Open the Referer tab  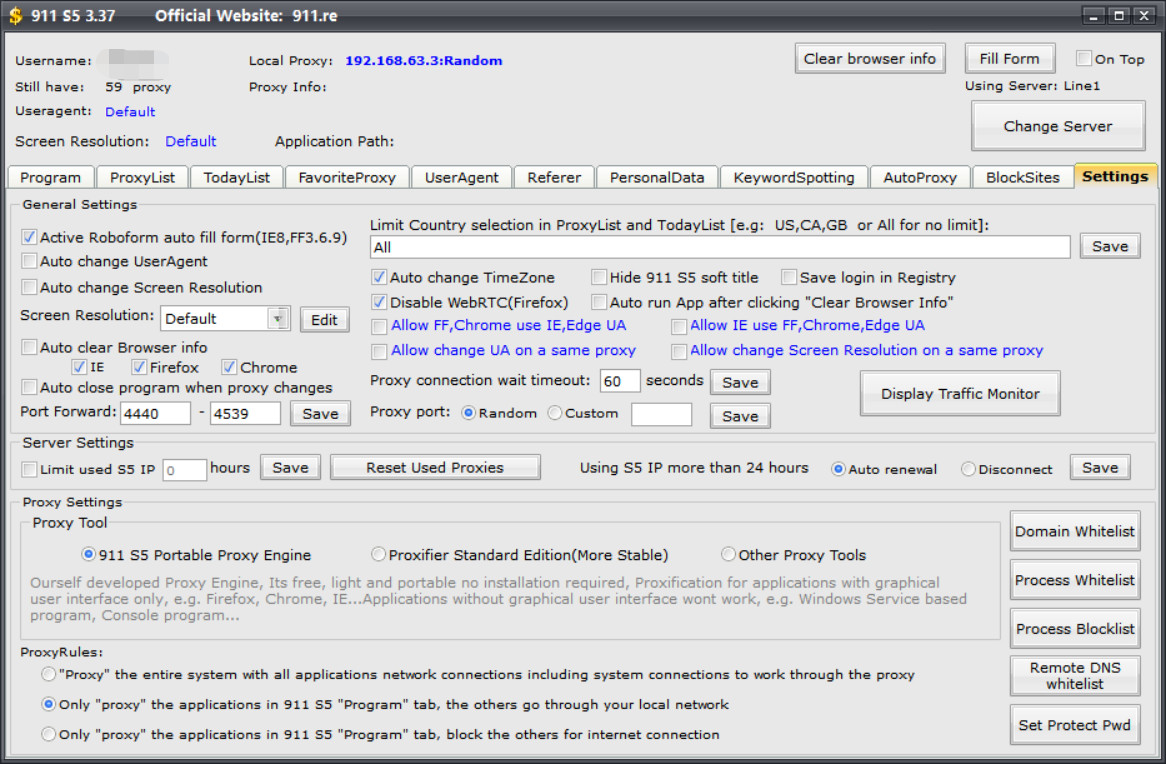554,177
